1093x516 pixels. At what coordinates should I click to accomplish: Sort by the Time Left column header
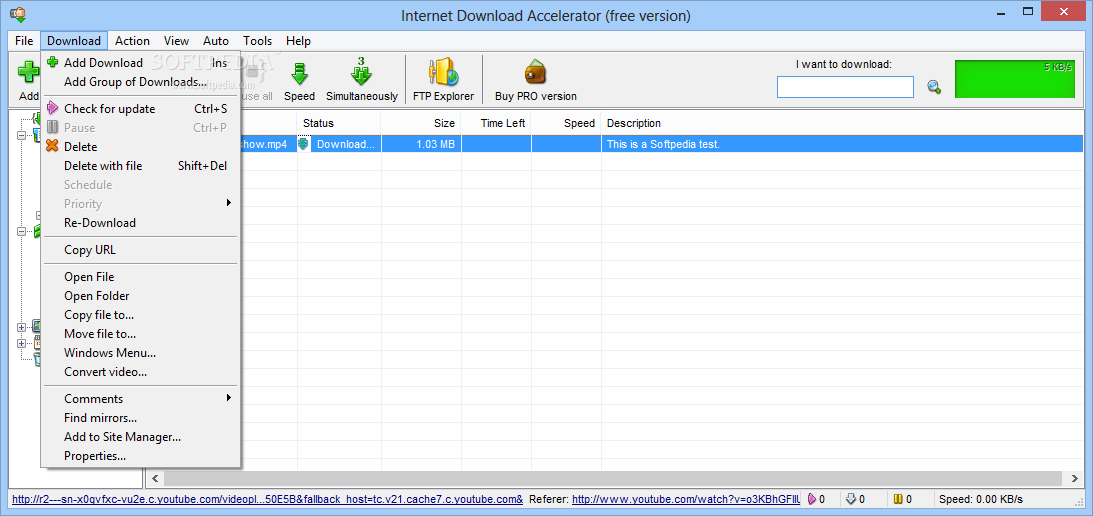tap(496, 123)
